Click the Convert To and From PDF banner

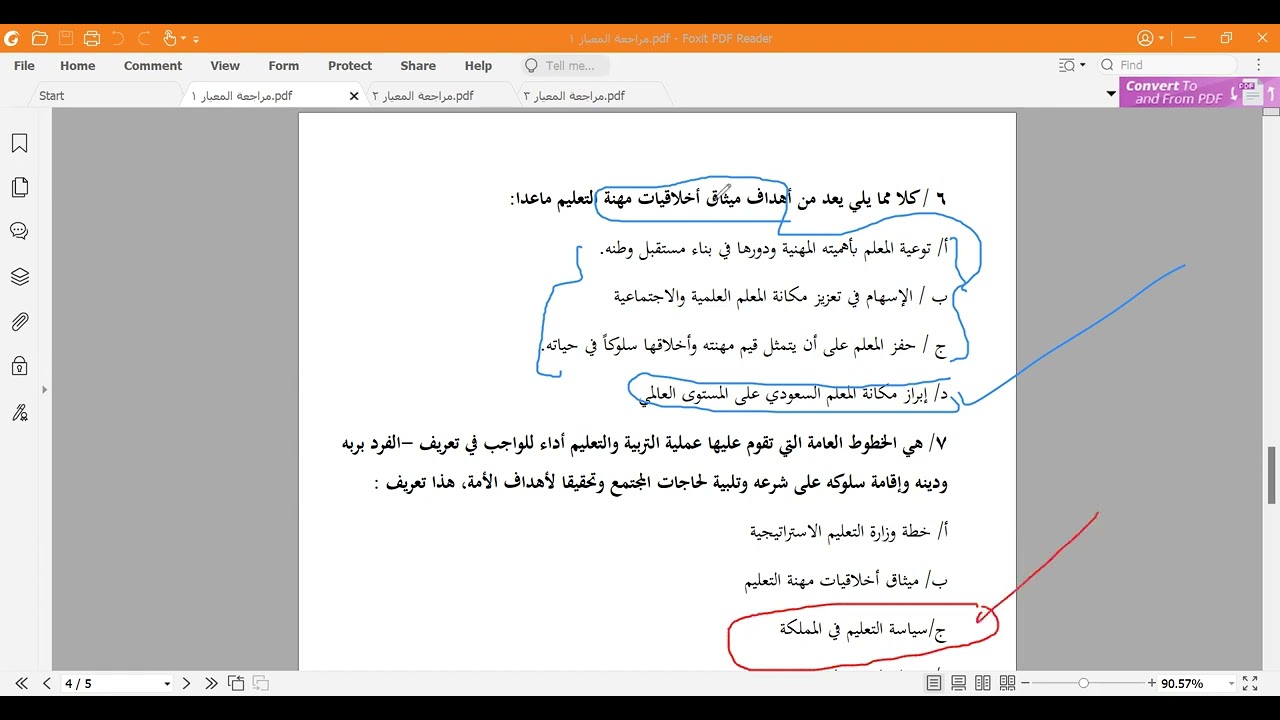(1198, 93)
